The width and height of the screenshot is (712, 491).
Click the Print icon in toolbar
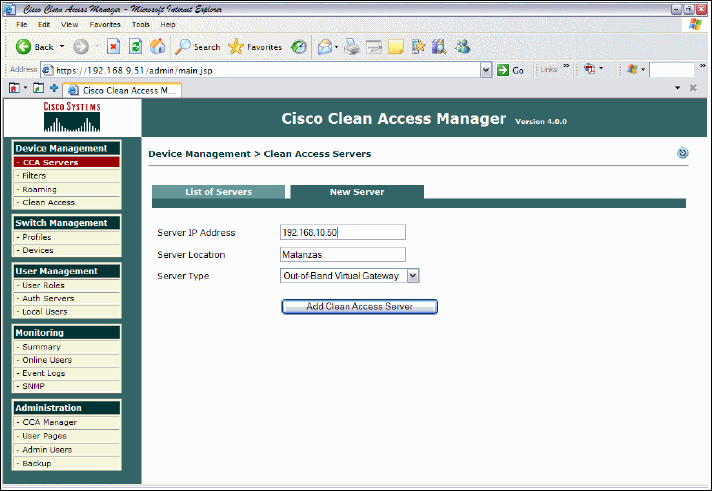click(x=352, y=47)
